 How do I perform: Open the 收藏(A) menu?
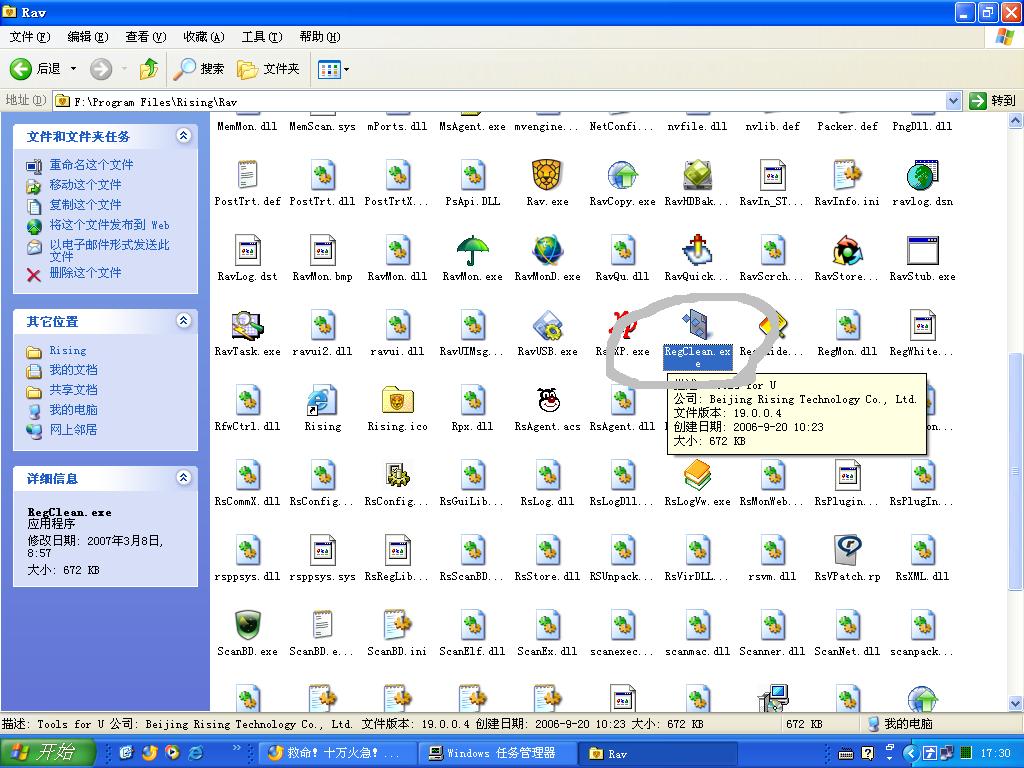coord(204,37)
